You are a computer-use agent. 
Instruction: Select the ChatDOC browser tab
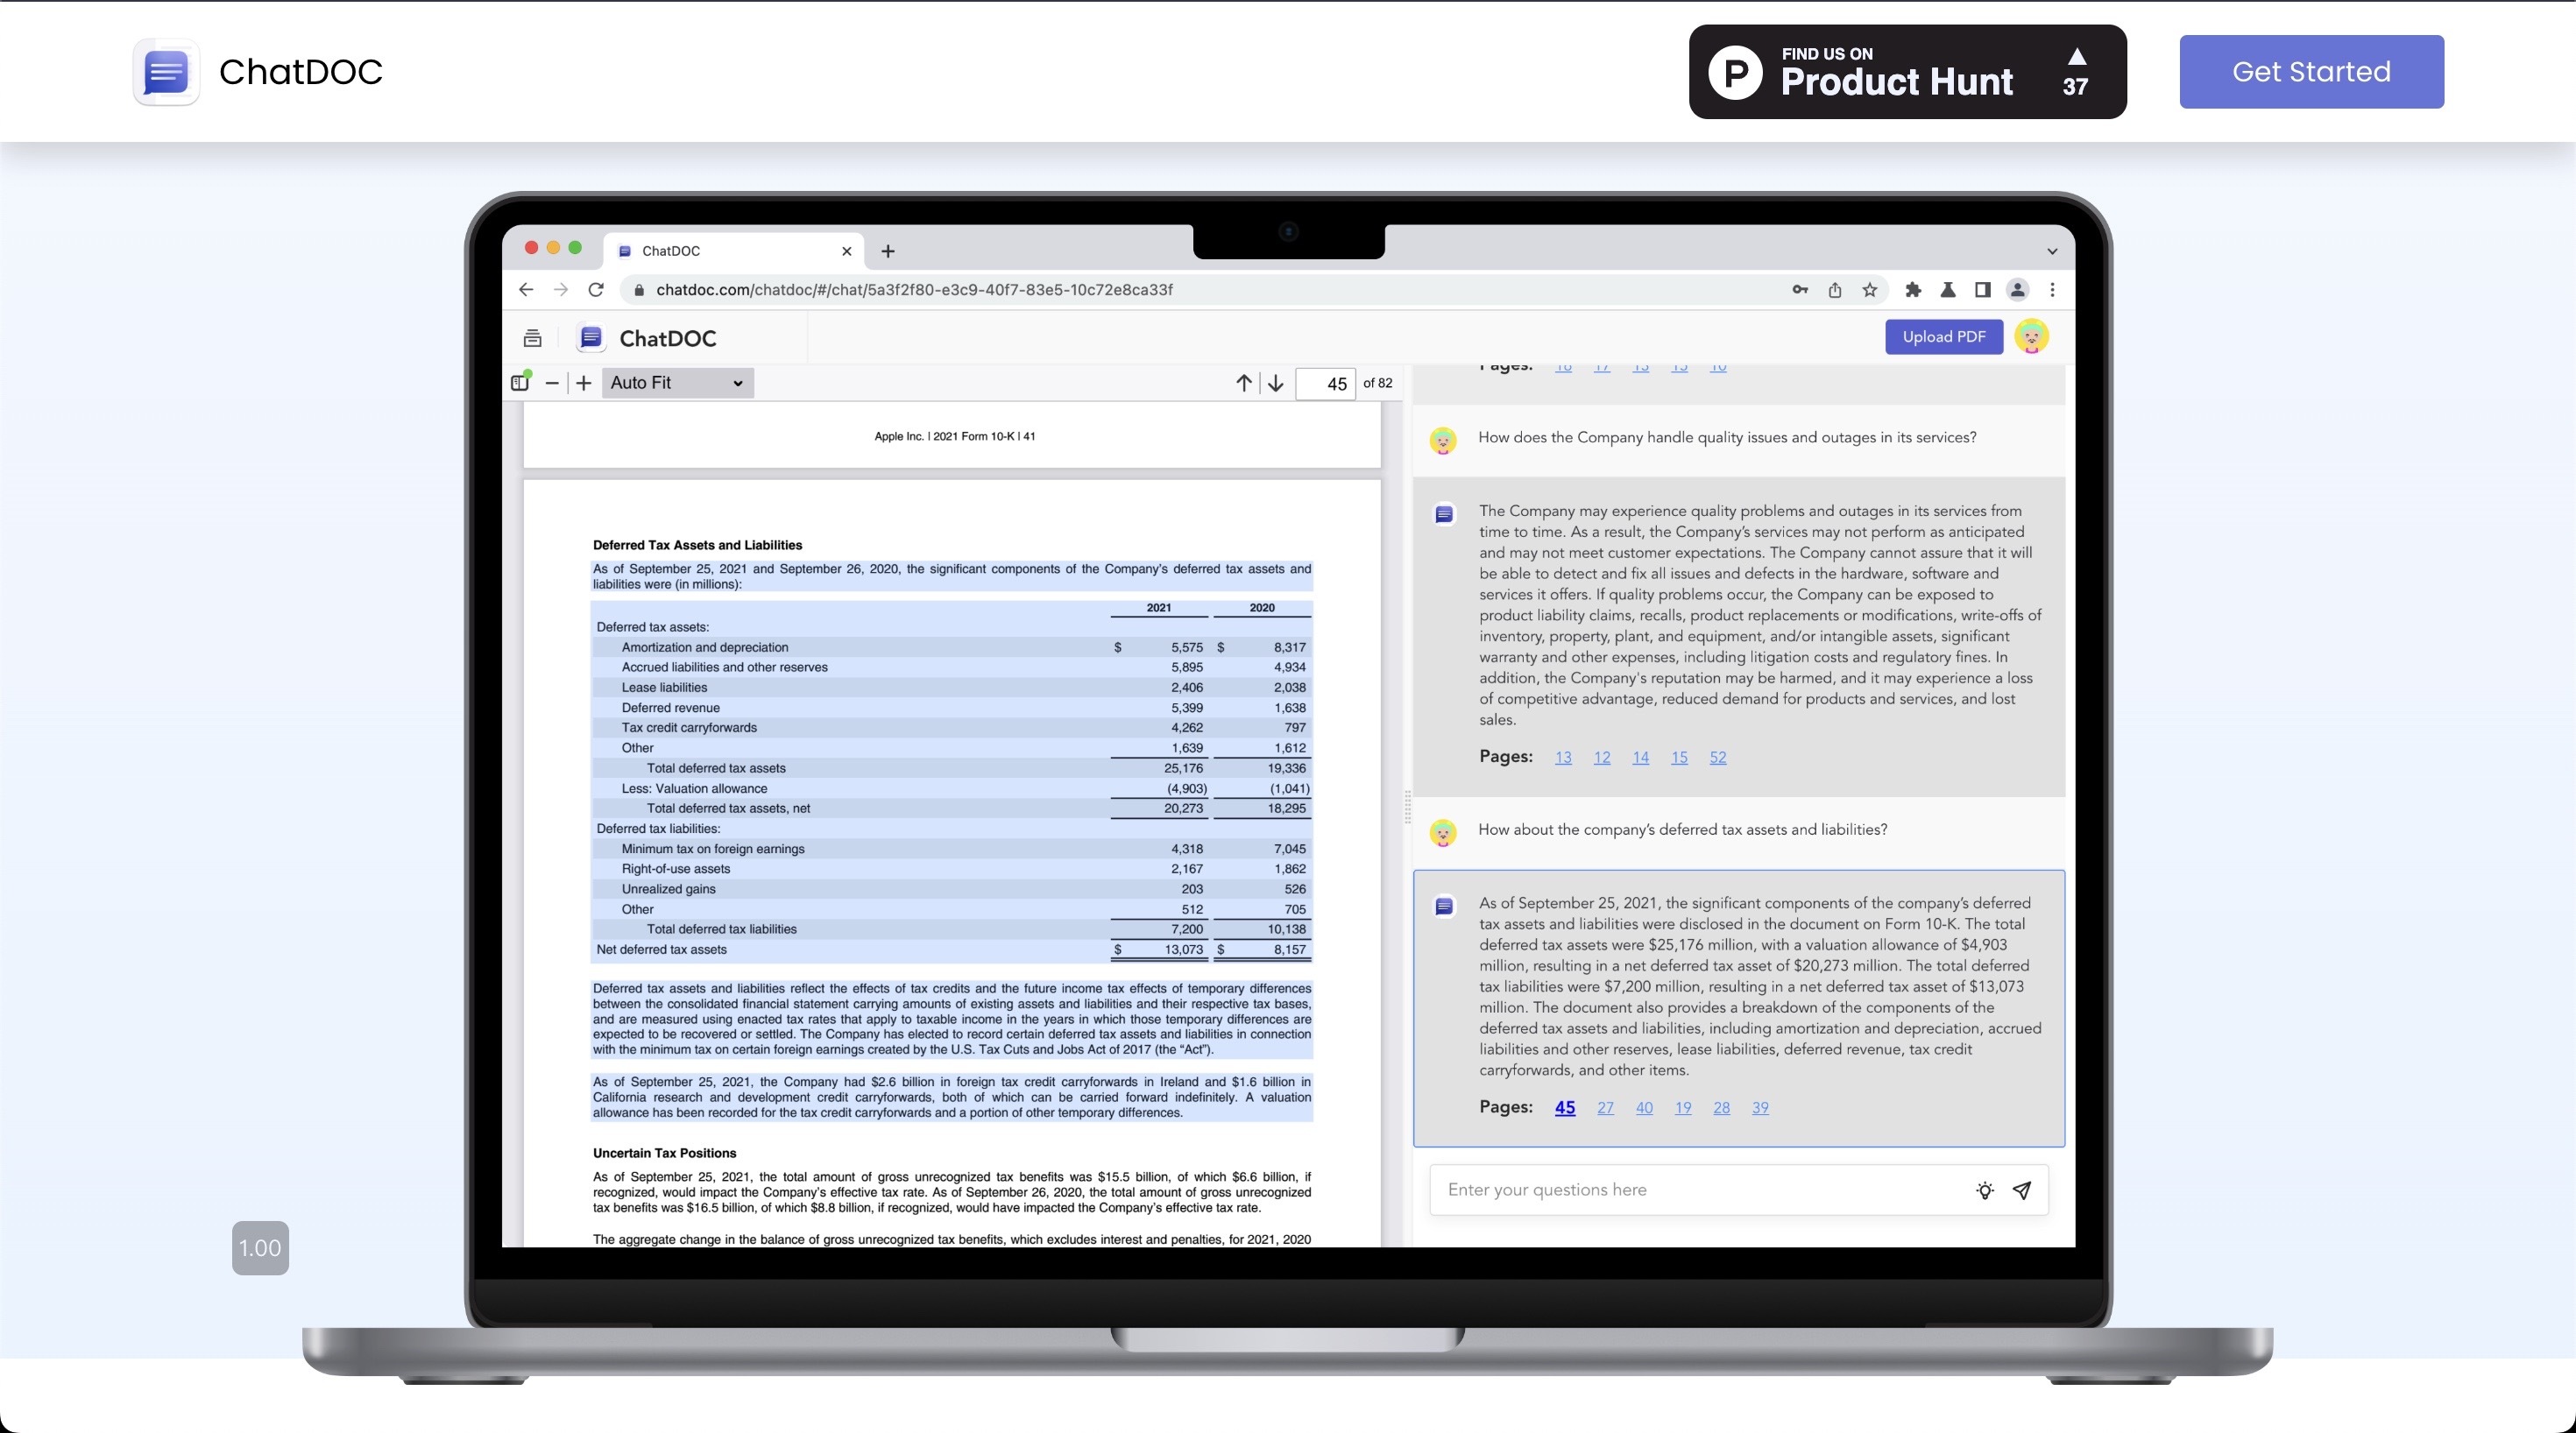pos(735,251)
